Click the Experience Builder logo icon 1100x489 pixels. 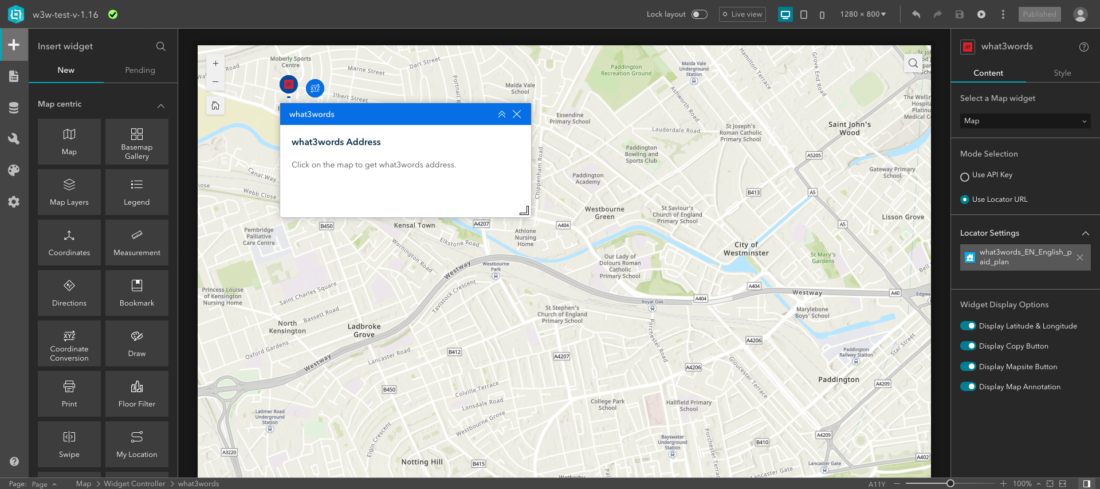[x=15, y=14]
